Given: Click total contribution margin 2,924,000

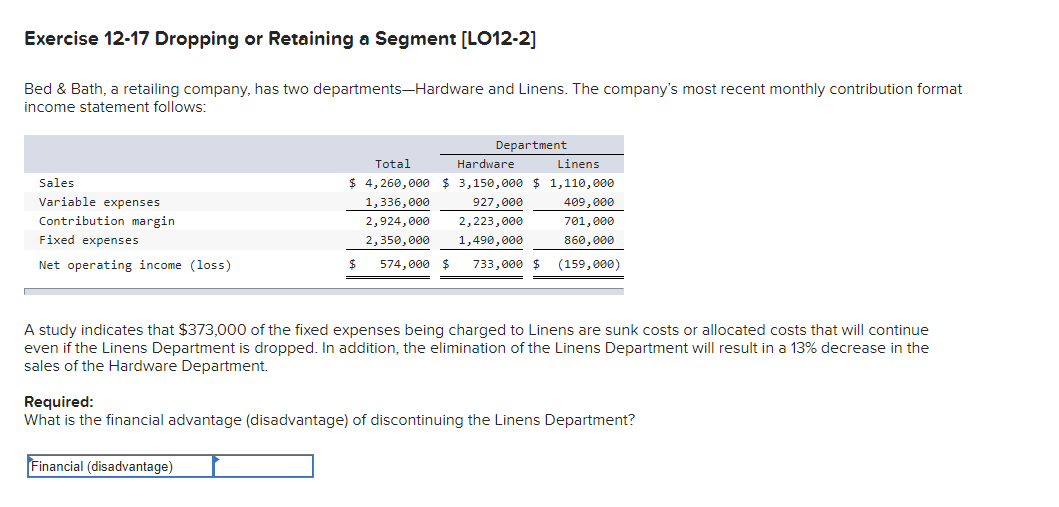Looking at the screenshot, I should coord(397,221).
